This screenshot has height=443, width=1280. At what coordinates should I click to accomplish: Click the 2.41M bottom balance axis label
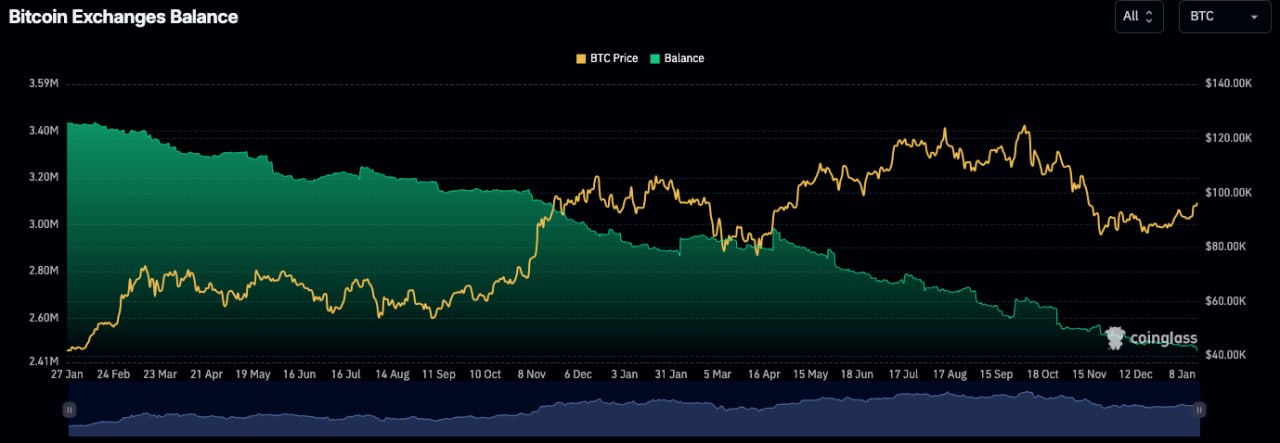45,361
